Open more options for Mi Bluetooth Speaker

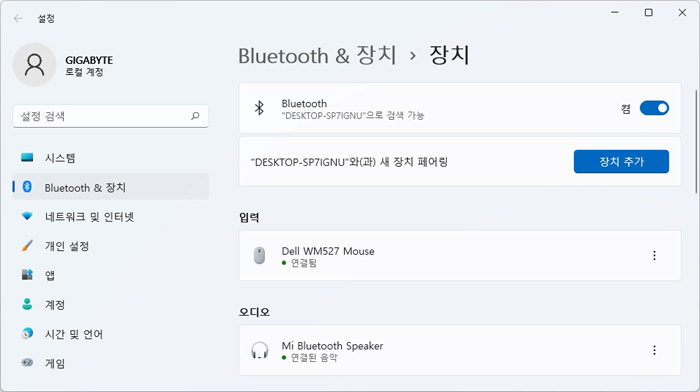pos(654,350)
